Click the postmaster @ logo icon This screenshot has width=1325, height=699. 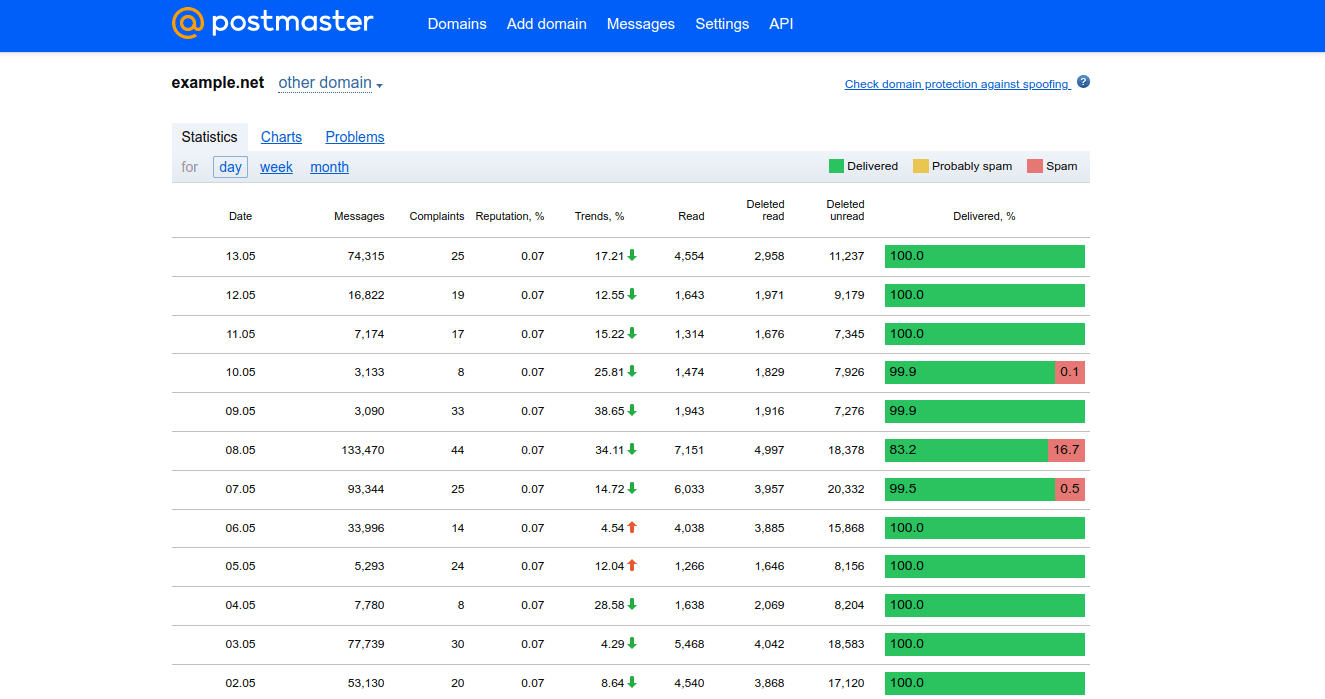point(188,23)
